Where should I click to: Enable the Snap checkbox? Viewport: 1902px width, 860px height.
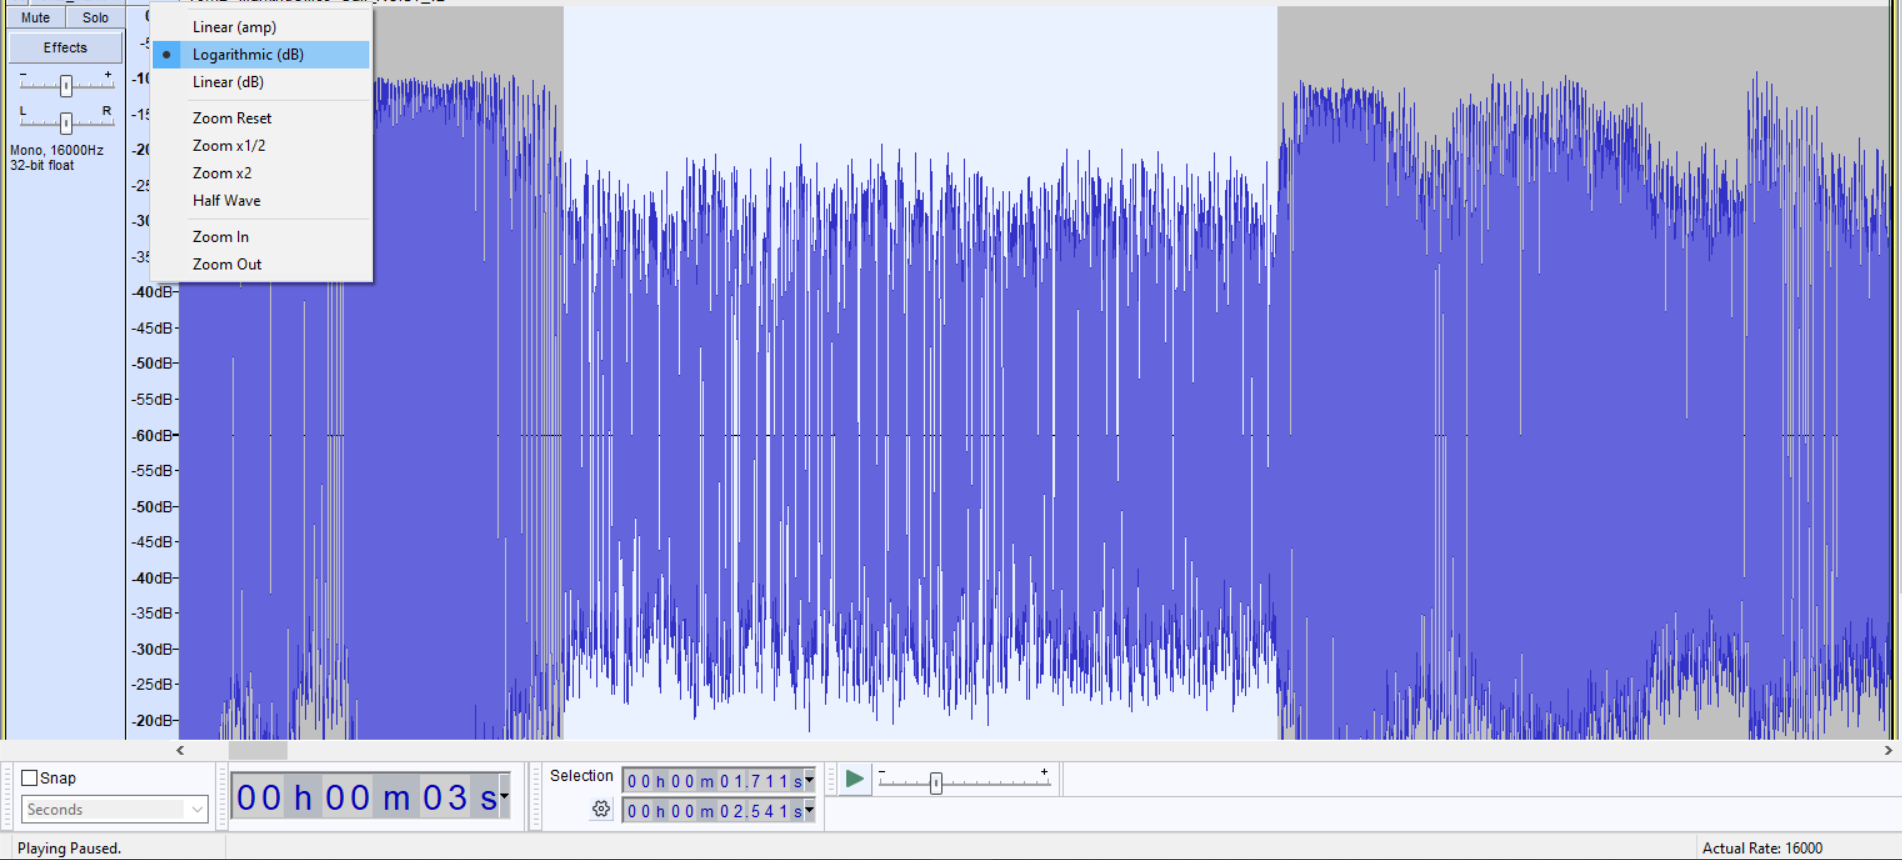pyautogui.click(x=30, y=778)
